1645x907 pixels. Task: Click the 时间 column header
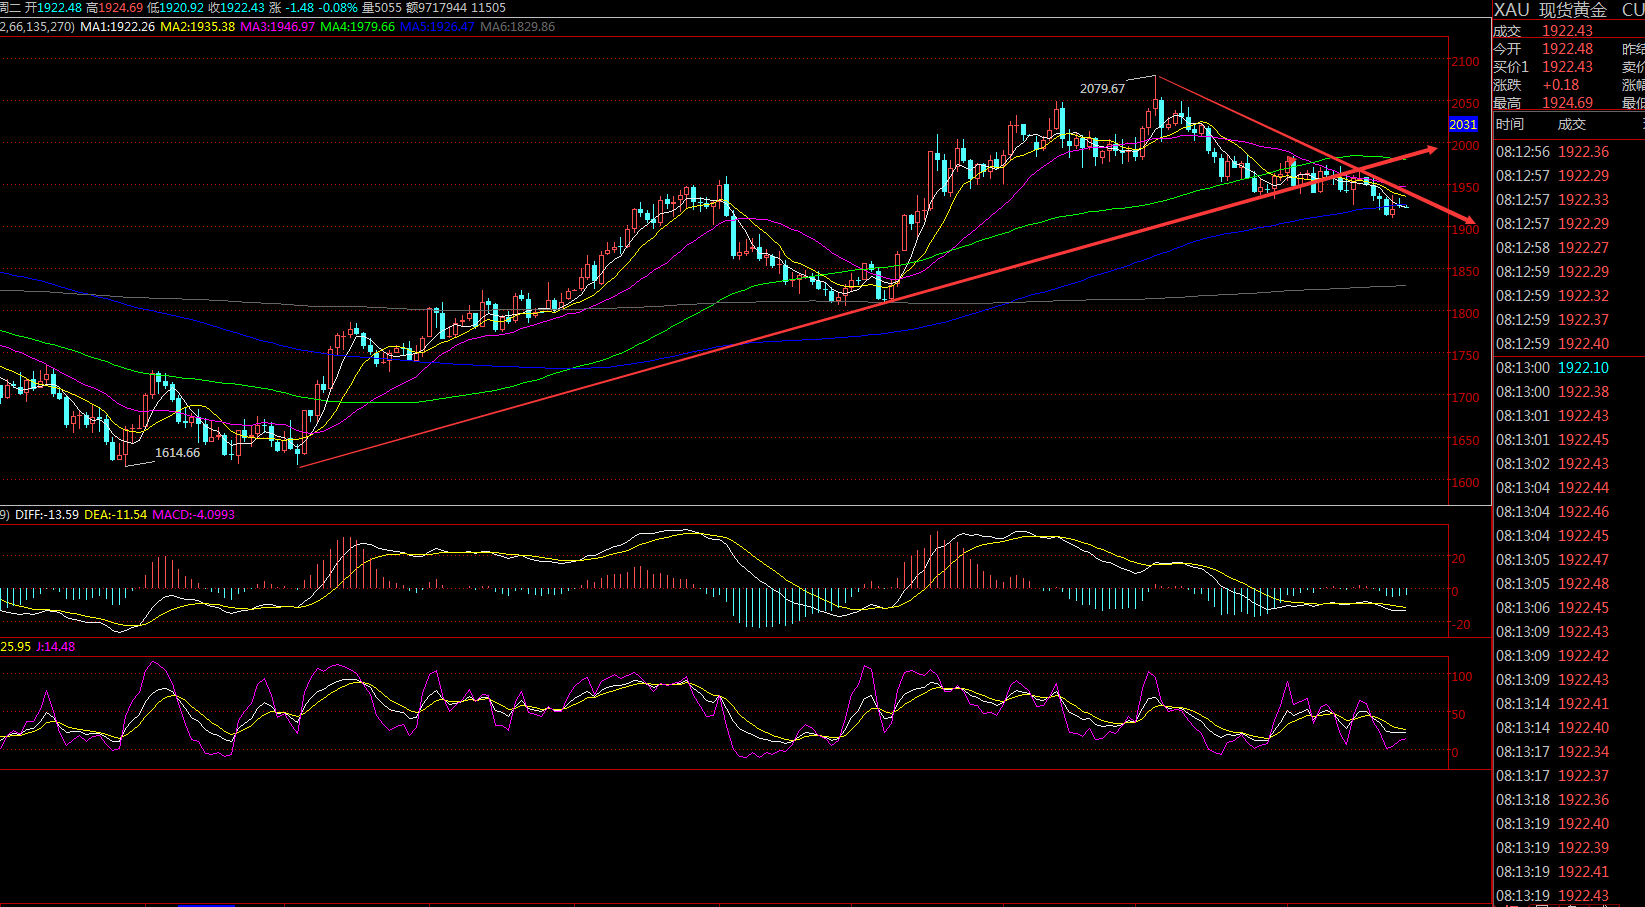[1510, 124]
